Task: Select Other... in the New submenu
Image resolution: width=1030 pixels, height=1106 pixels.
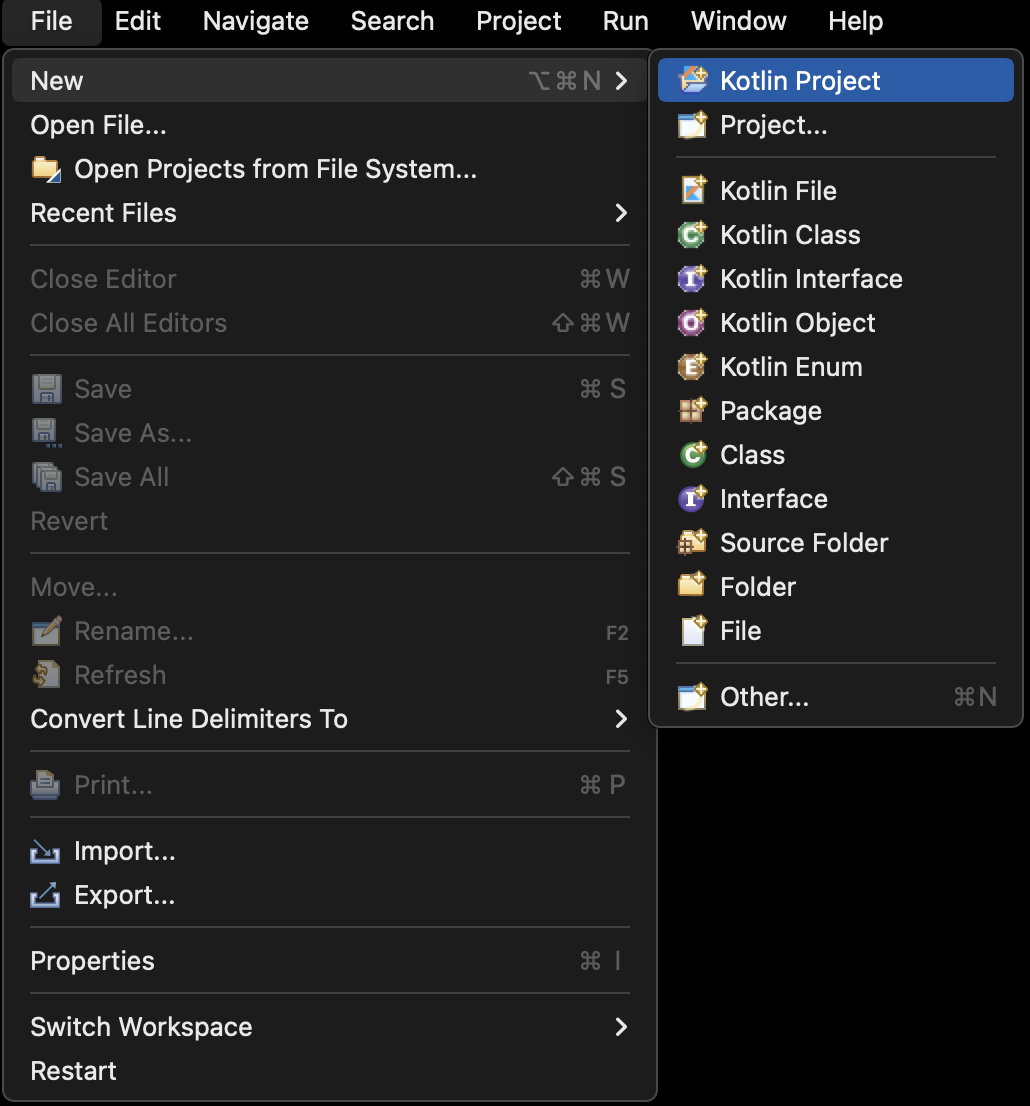Action: point(764,697)
